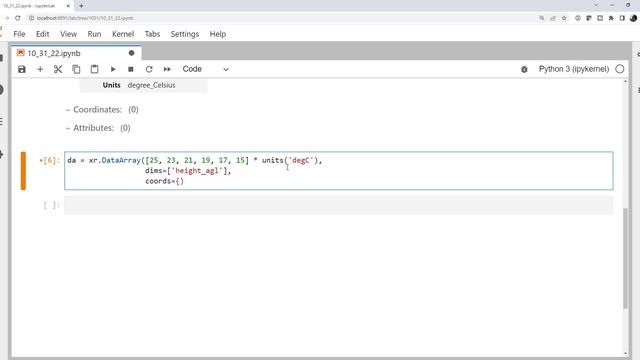
Task: Share this page from address bar
Action: pos(553,18)
